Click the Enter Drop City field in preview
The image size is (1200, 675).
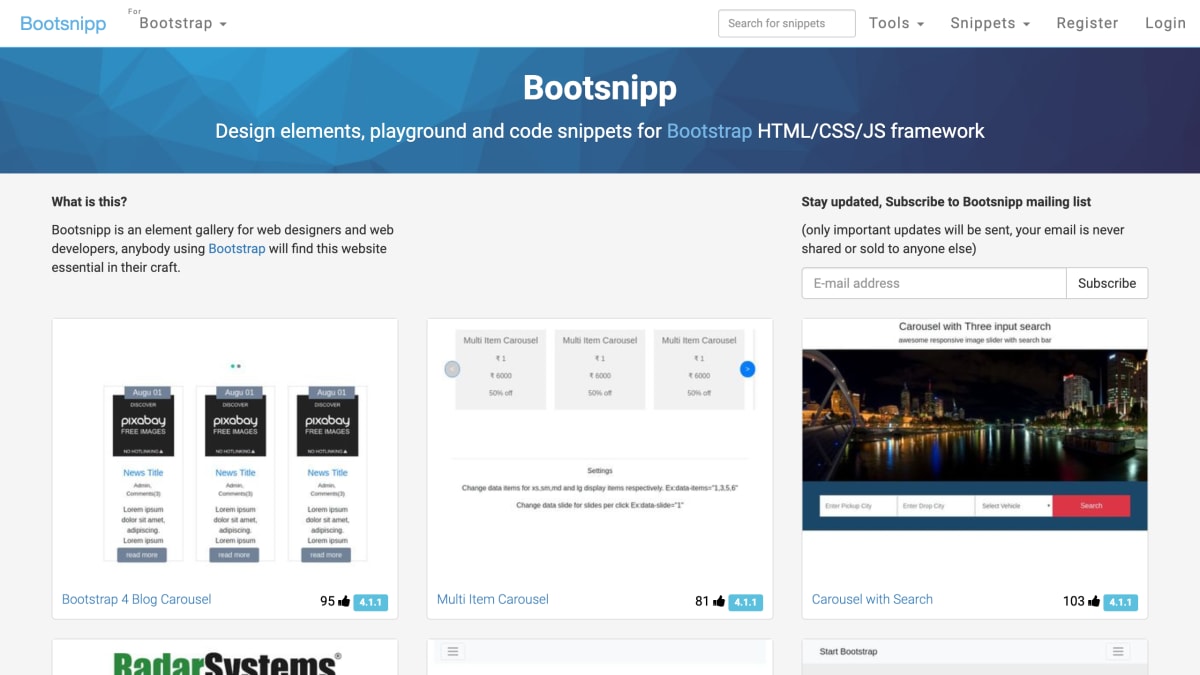point(936,506)
